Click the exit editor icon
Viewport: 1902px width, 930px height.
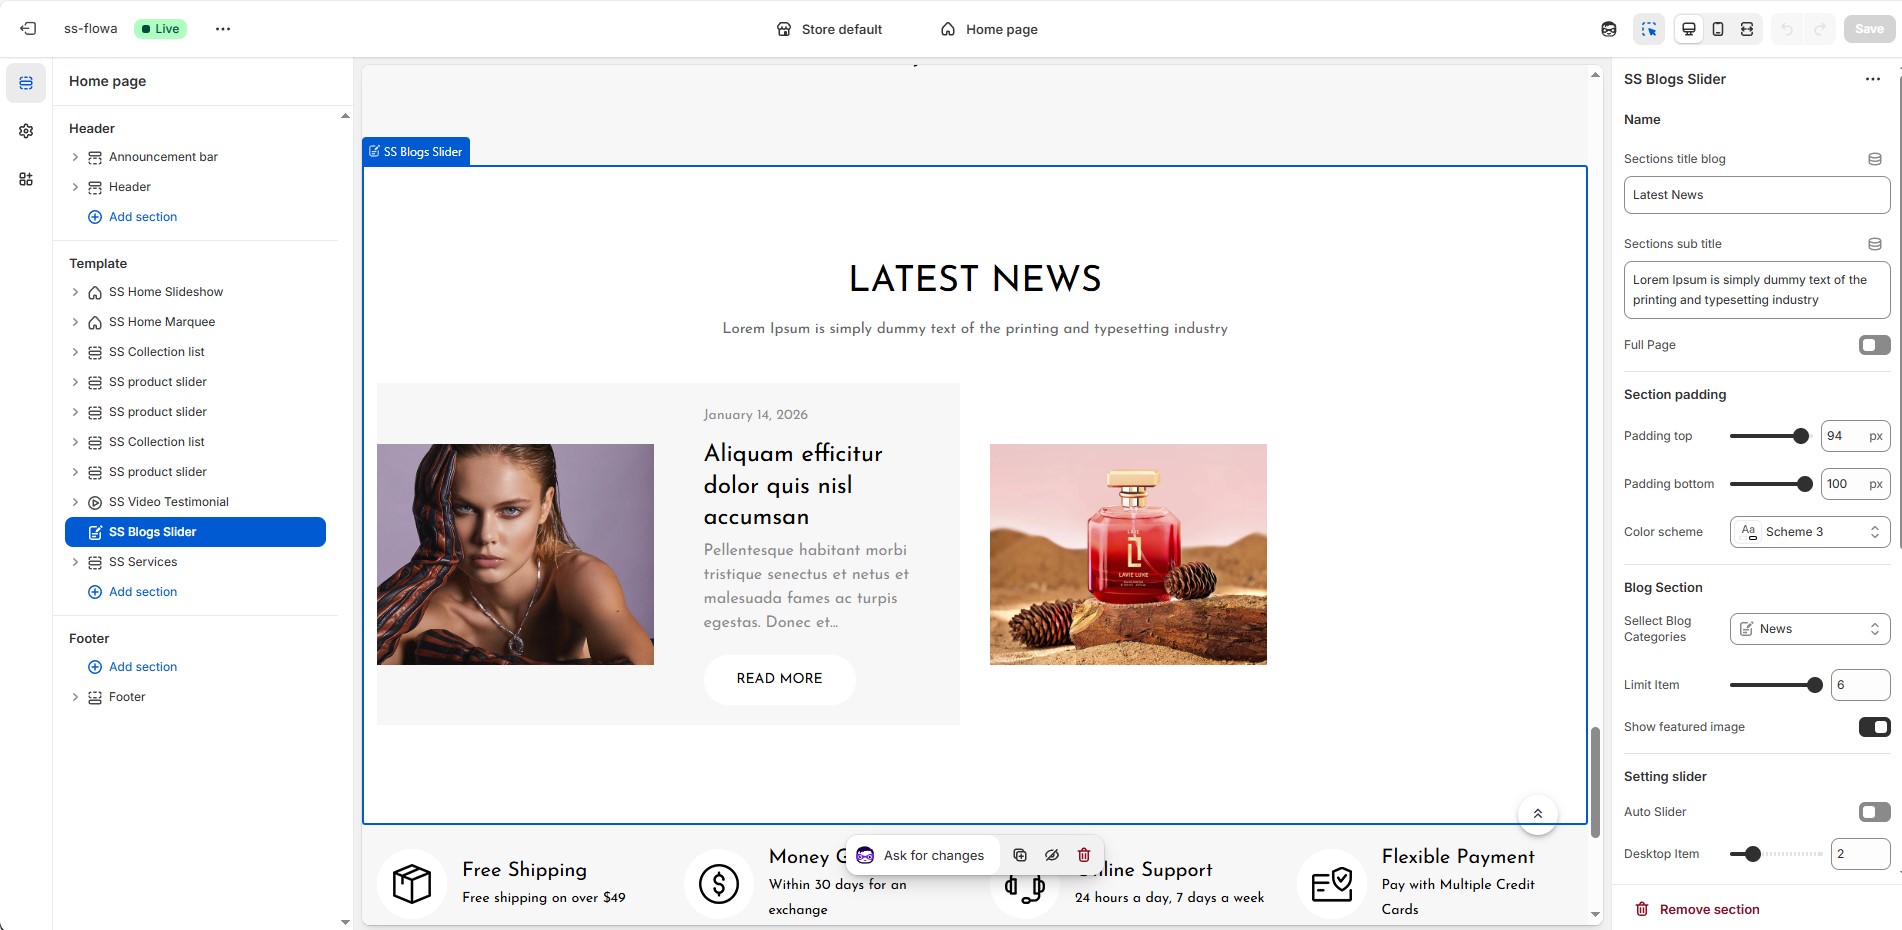(28, 29)
